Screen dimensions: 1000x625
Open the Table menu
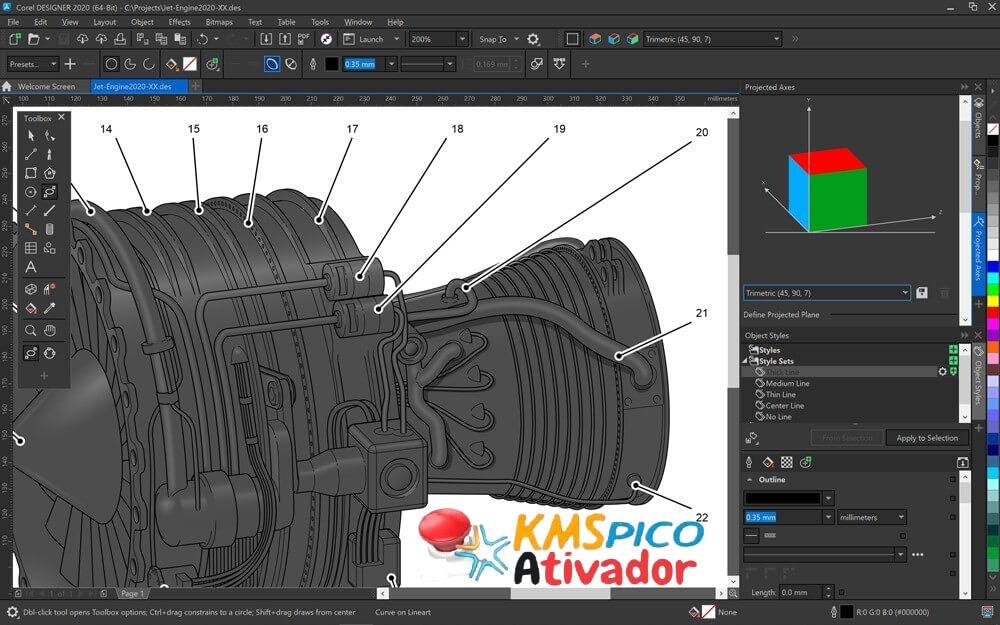(286, 22)
